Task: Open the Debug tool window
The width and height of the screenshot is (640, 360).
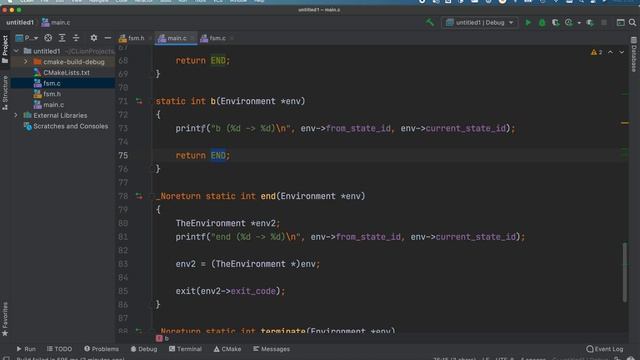Action: [x=144, y=349]
